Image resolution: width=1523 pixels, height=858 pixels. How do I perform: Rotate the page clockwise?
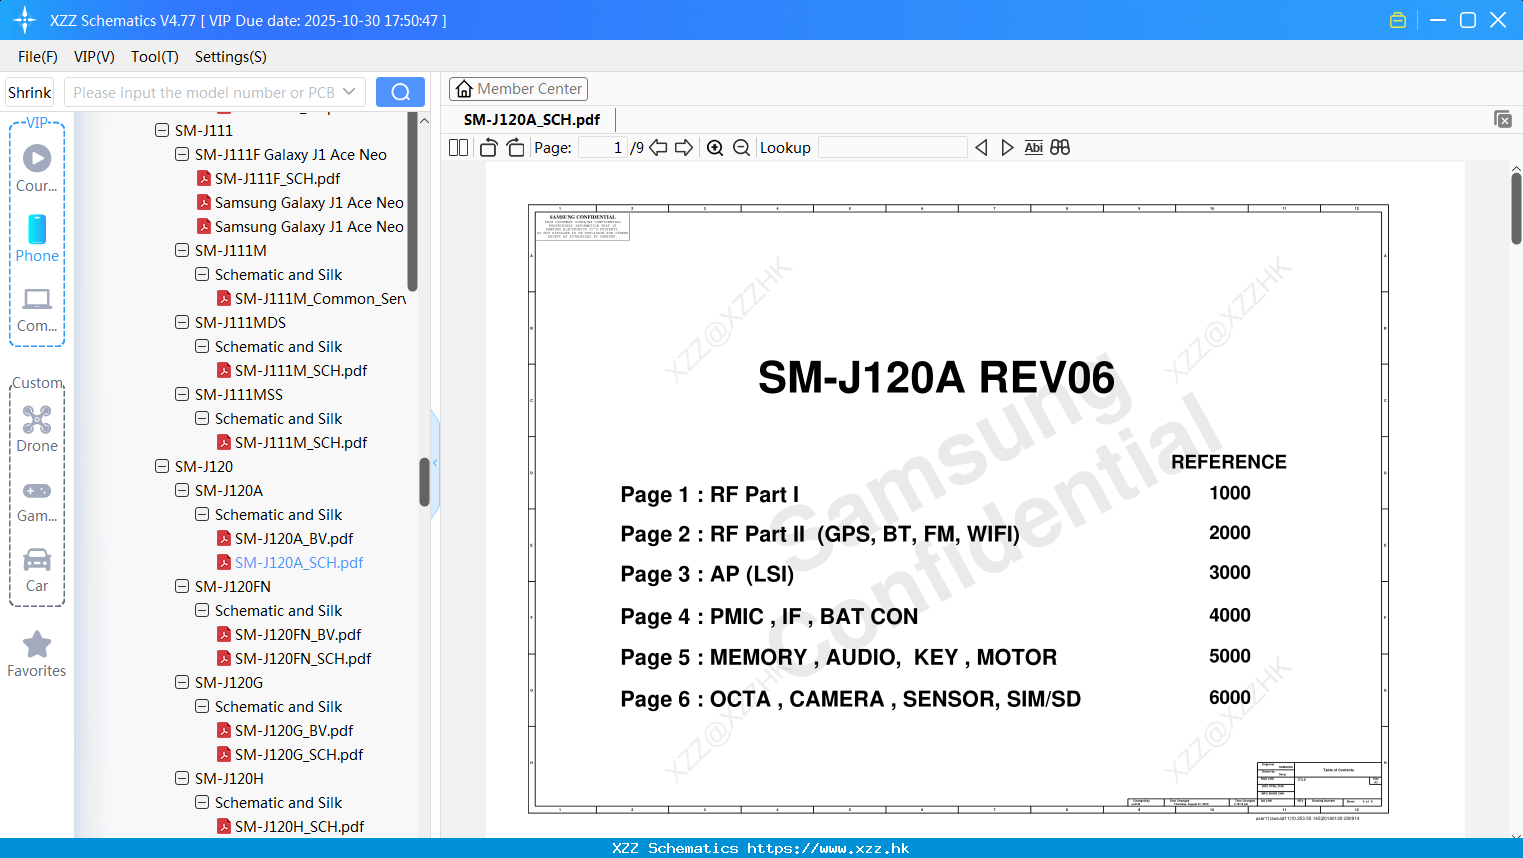click(515, 147)
